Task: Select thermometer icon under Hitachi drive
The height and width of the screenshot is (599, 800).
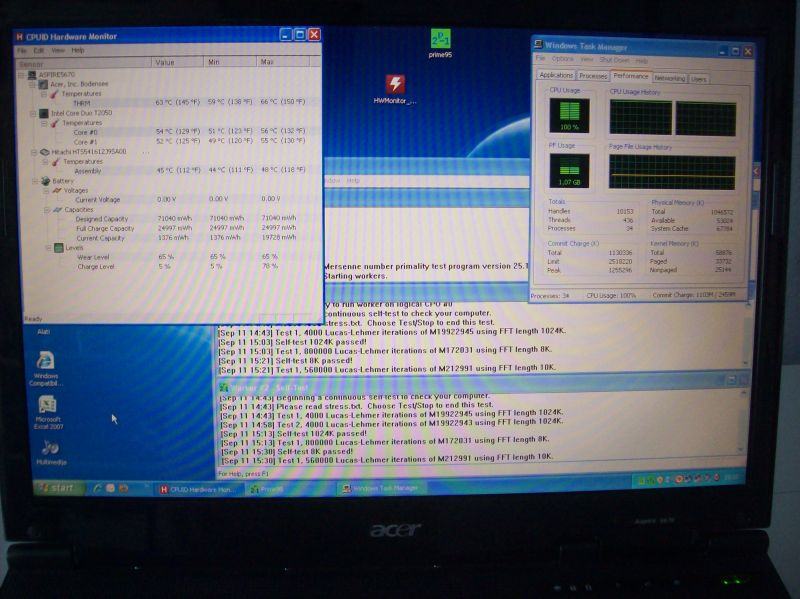Action: tap(56, 162)
